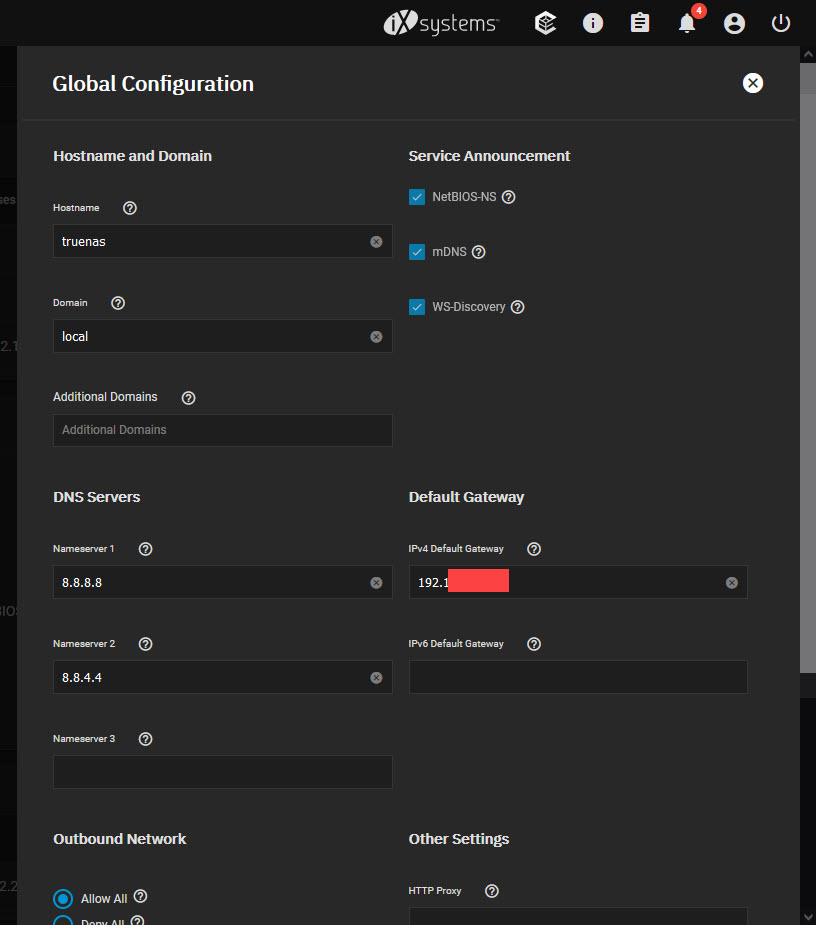Show help for Nameserver 2
This screenshot has width=816, height=925.
[145, 644]
